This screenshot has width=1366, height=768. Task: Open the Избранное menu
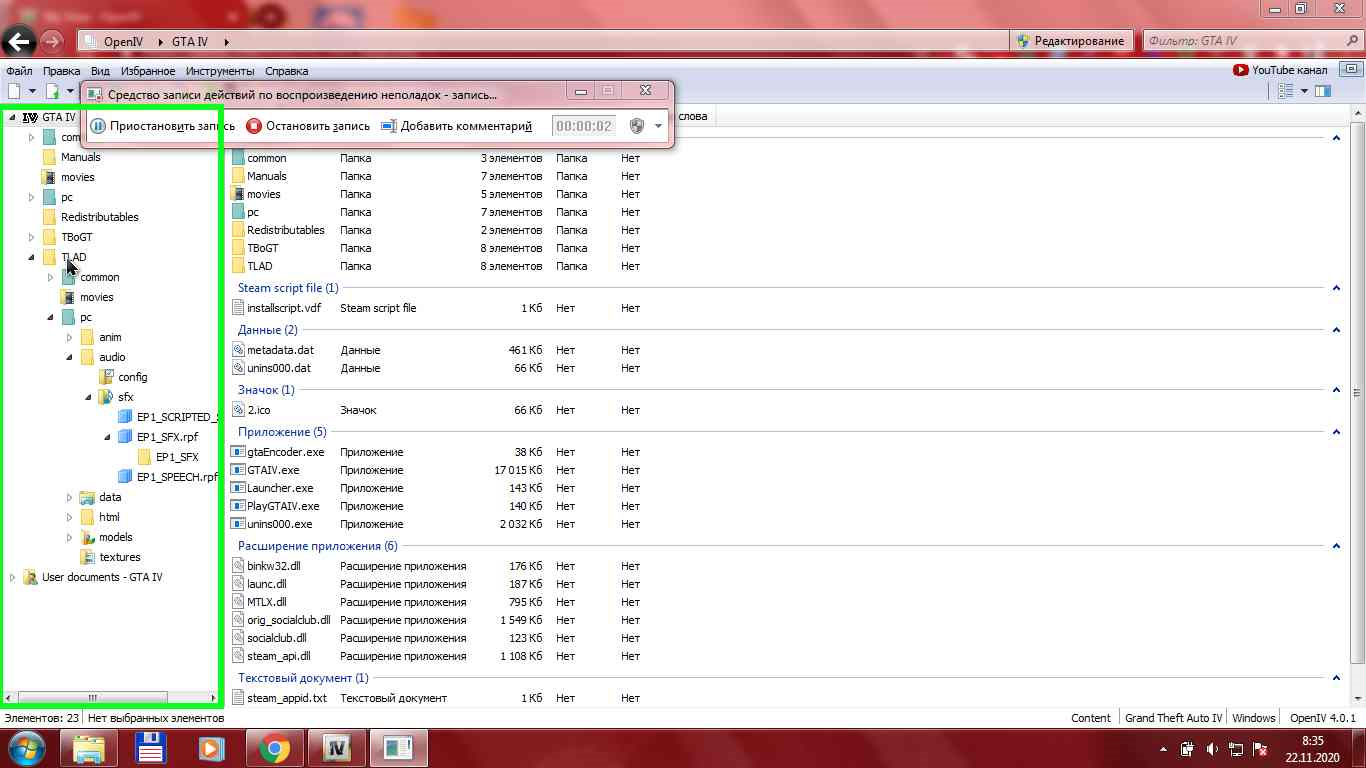click(x=147, y=71)
